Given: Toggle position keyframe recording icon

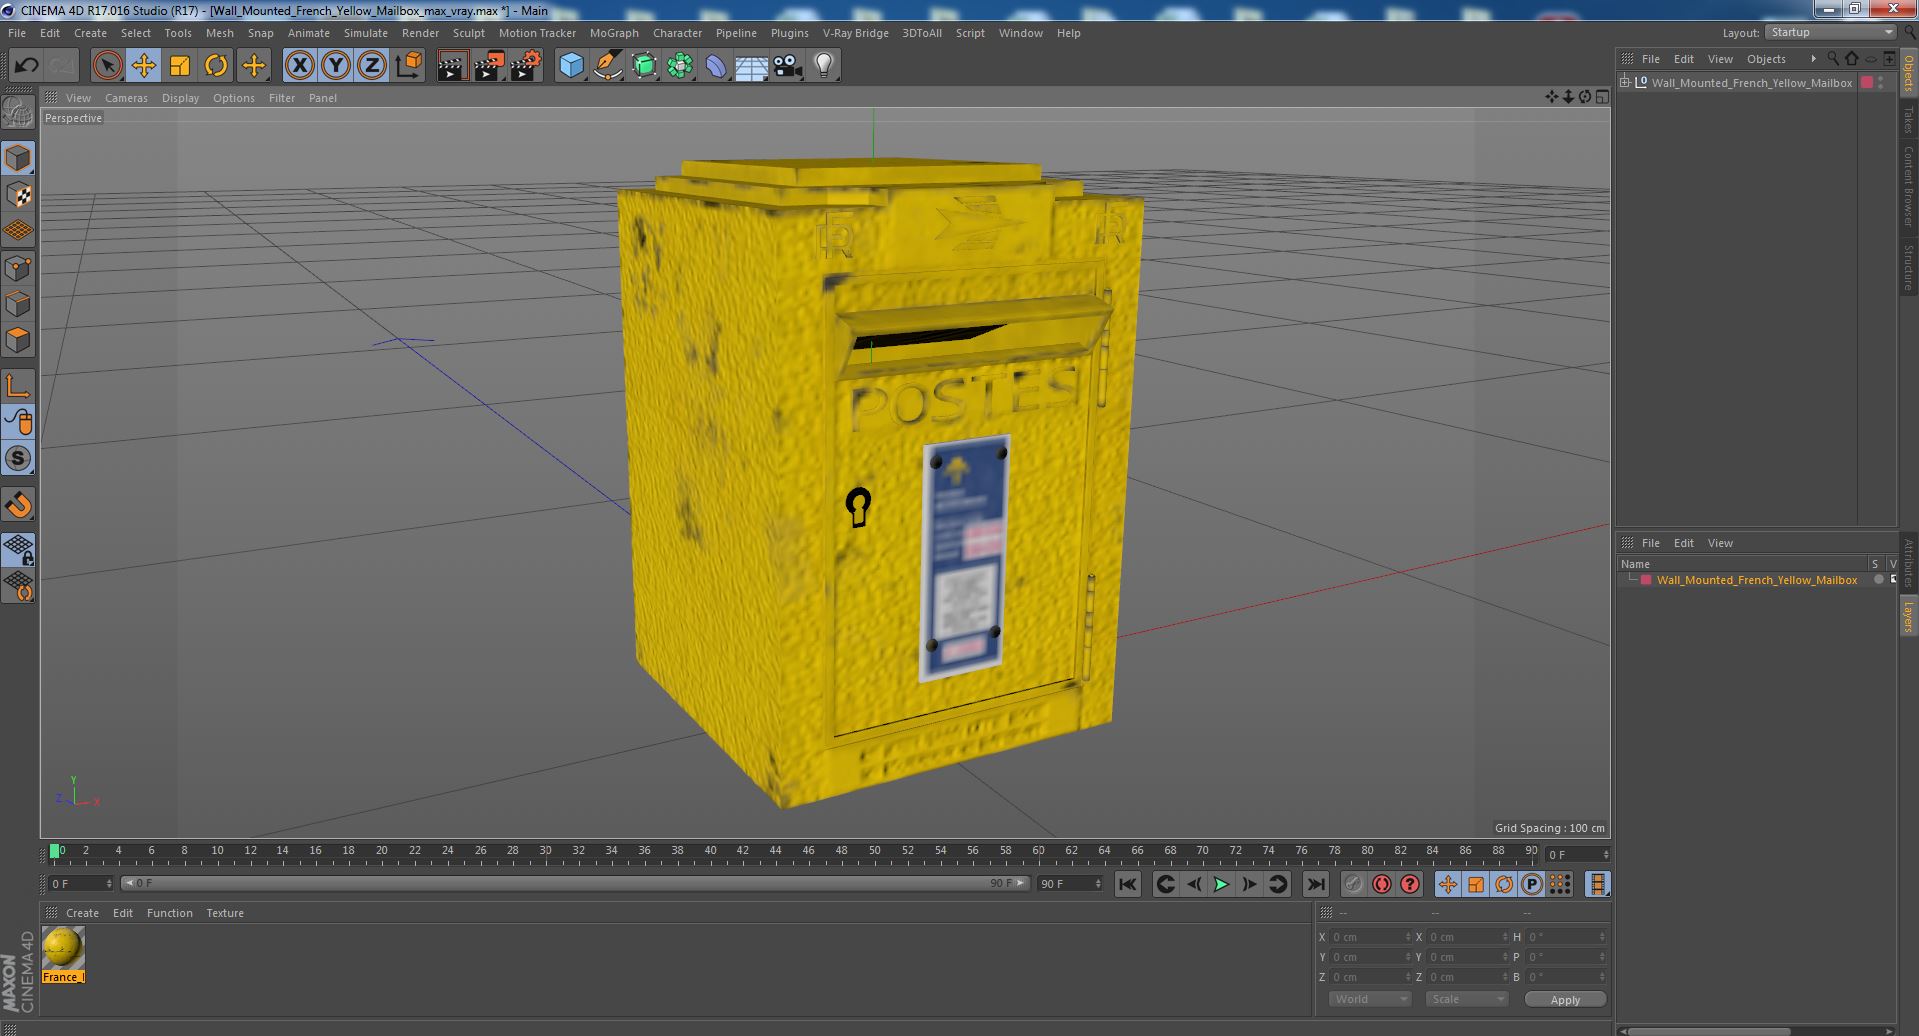Looking at the screenshot, I should [1448, 884].
